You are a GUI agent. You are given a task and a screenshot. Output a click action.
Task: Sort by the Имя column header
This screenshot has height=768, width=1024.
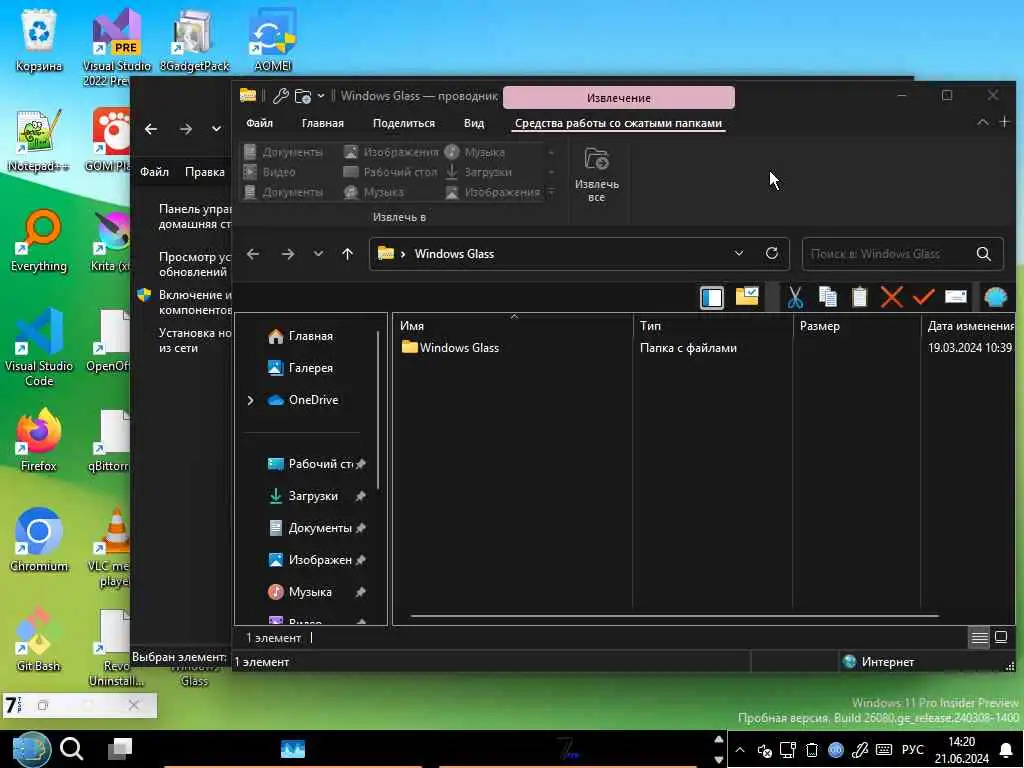[x=514, y=325]
